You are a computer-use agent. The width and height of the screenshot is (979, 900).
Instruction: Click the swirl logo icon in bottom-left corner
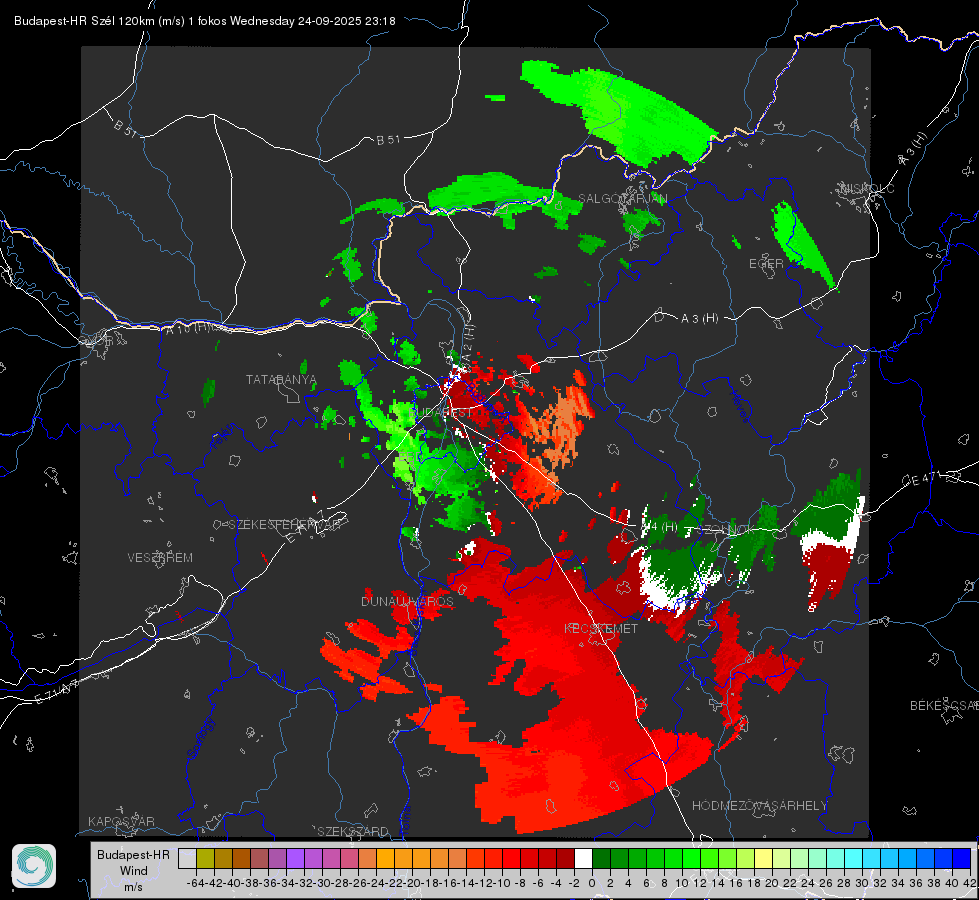[34, 865]
